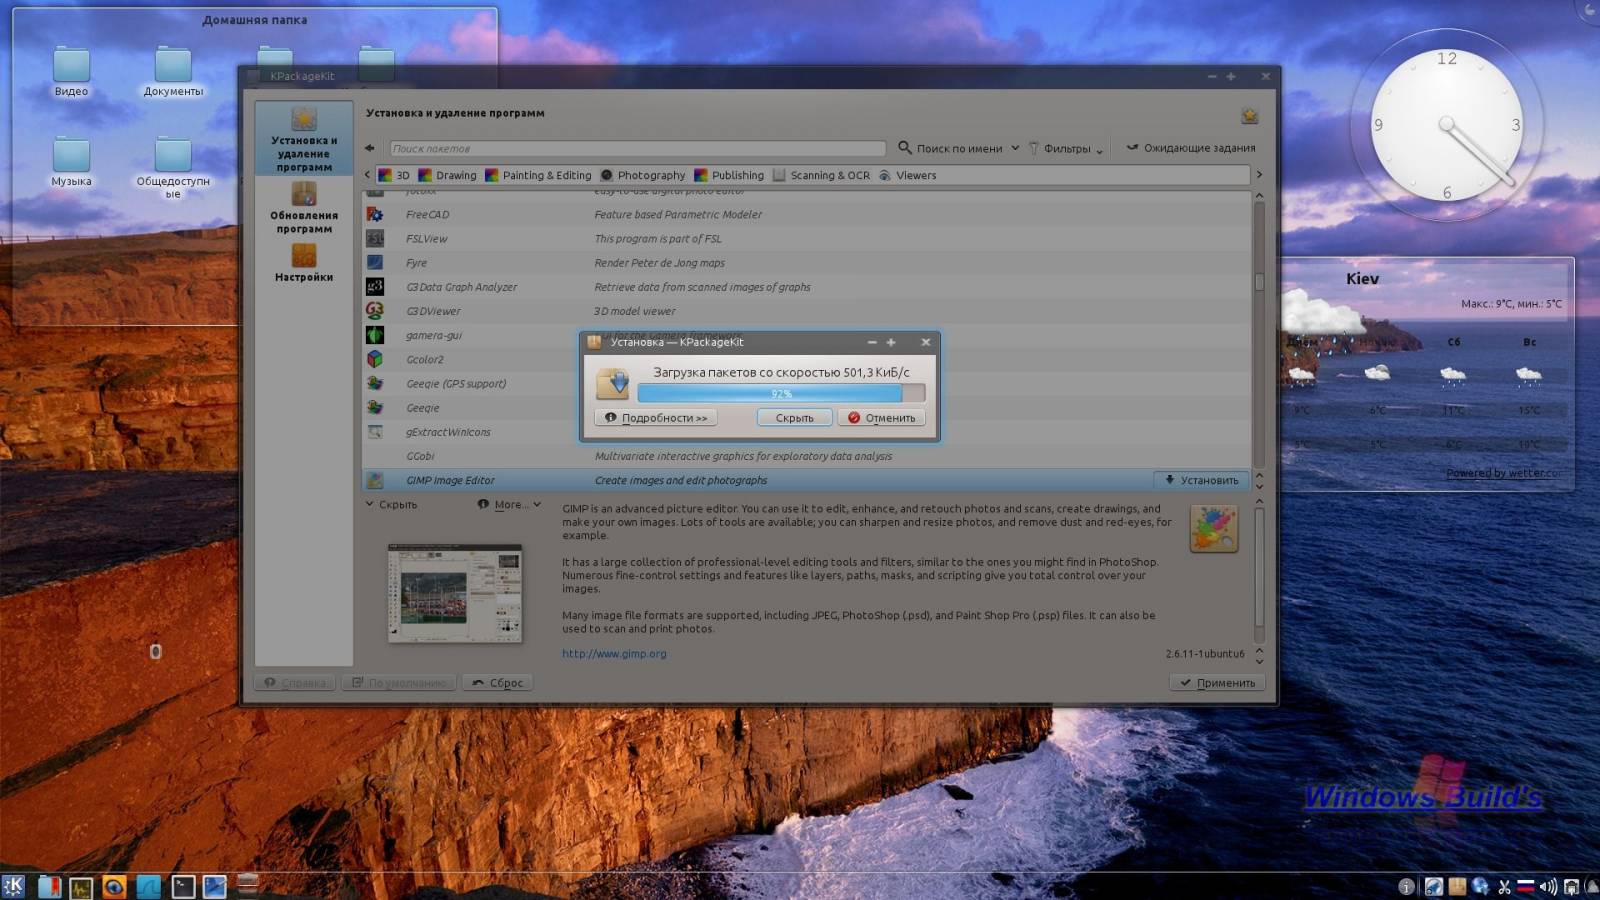Select the Drawing category
Viewport: 1600px width, 900px height.
coord(448,175)
